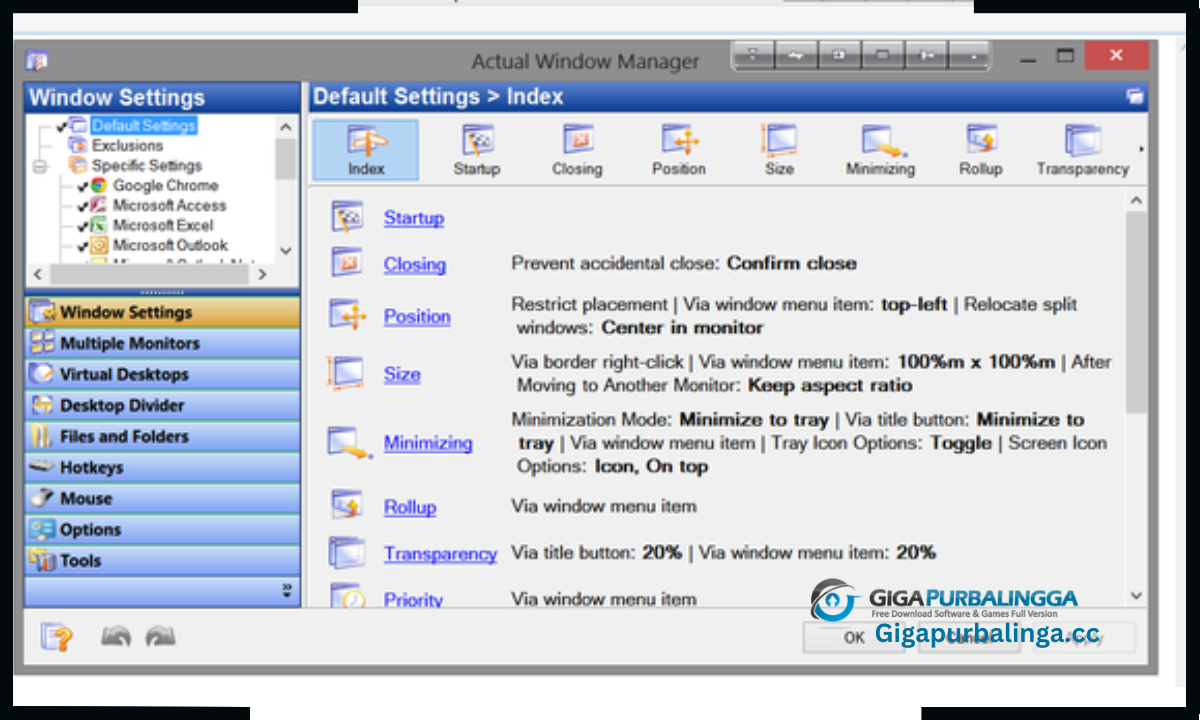Toggle the checkmark beside Google Chrome
The image size is (1200, 720).
point(83,186)
